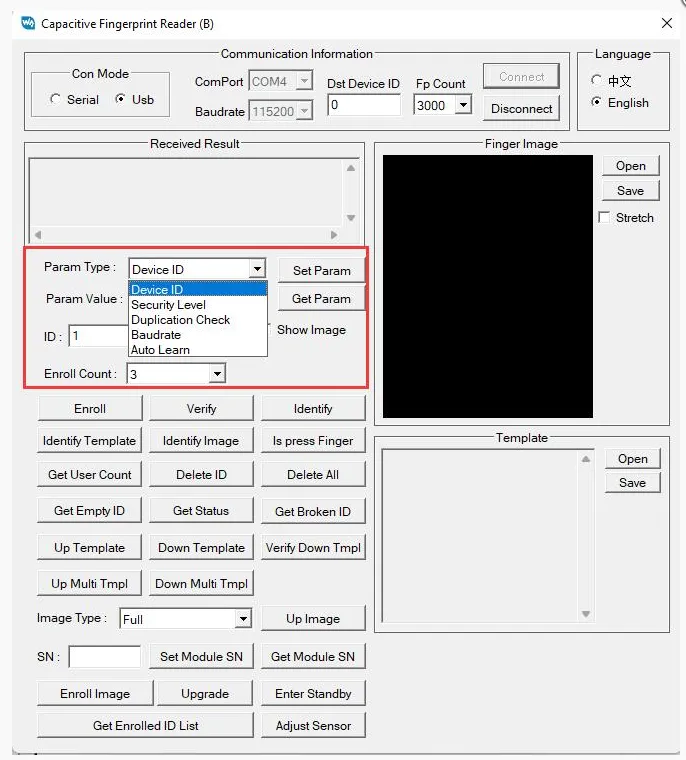This screenshot has width=686, height=760.
Task: Click scroll down arrow in Template box
Action: (586, 614)
